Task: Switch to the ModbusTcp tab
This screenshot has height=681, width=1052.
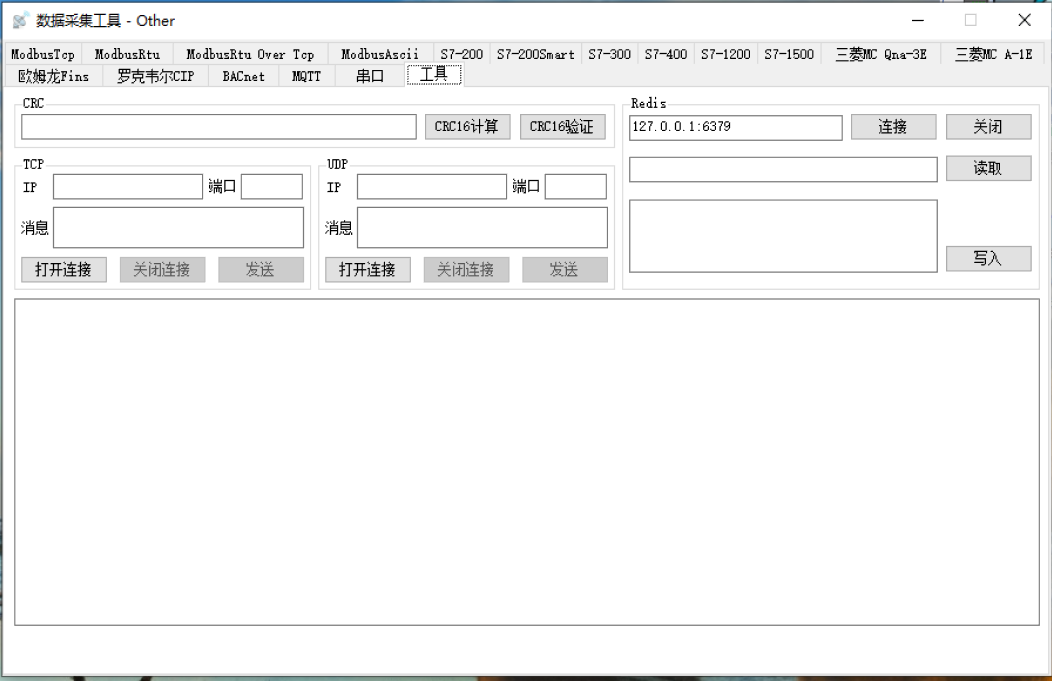Action: pyautogui.click(x=43, y=55)
